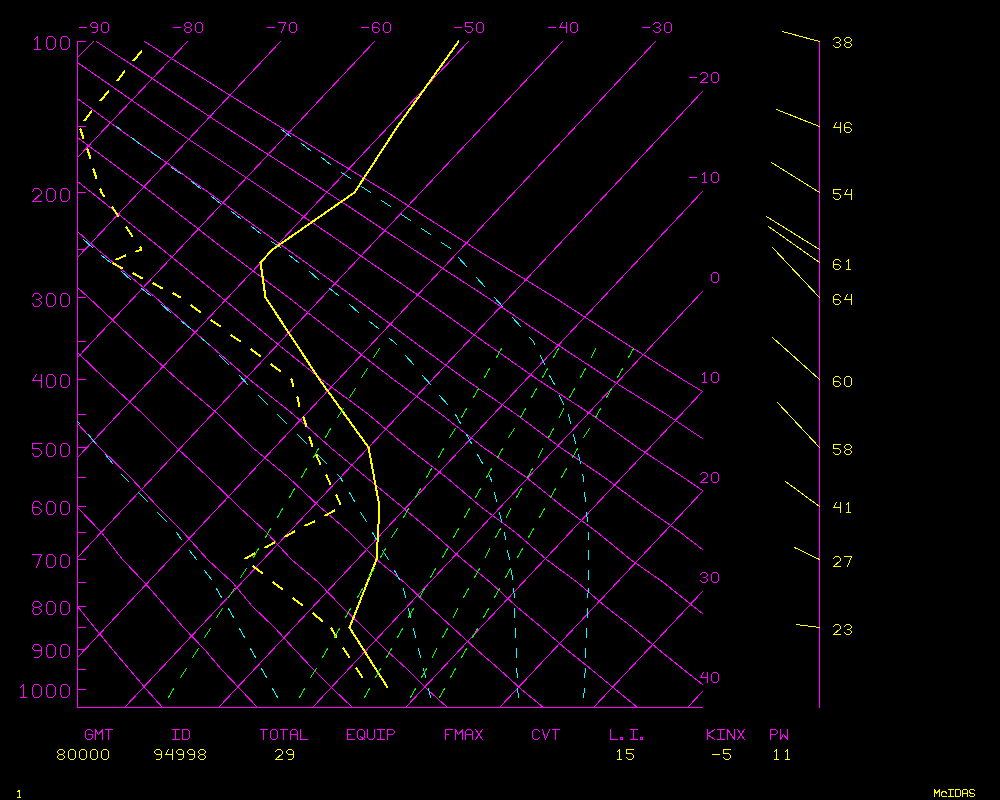
Task: Click the GMT header label
Action: click(98, 735)
